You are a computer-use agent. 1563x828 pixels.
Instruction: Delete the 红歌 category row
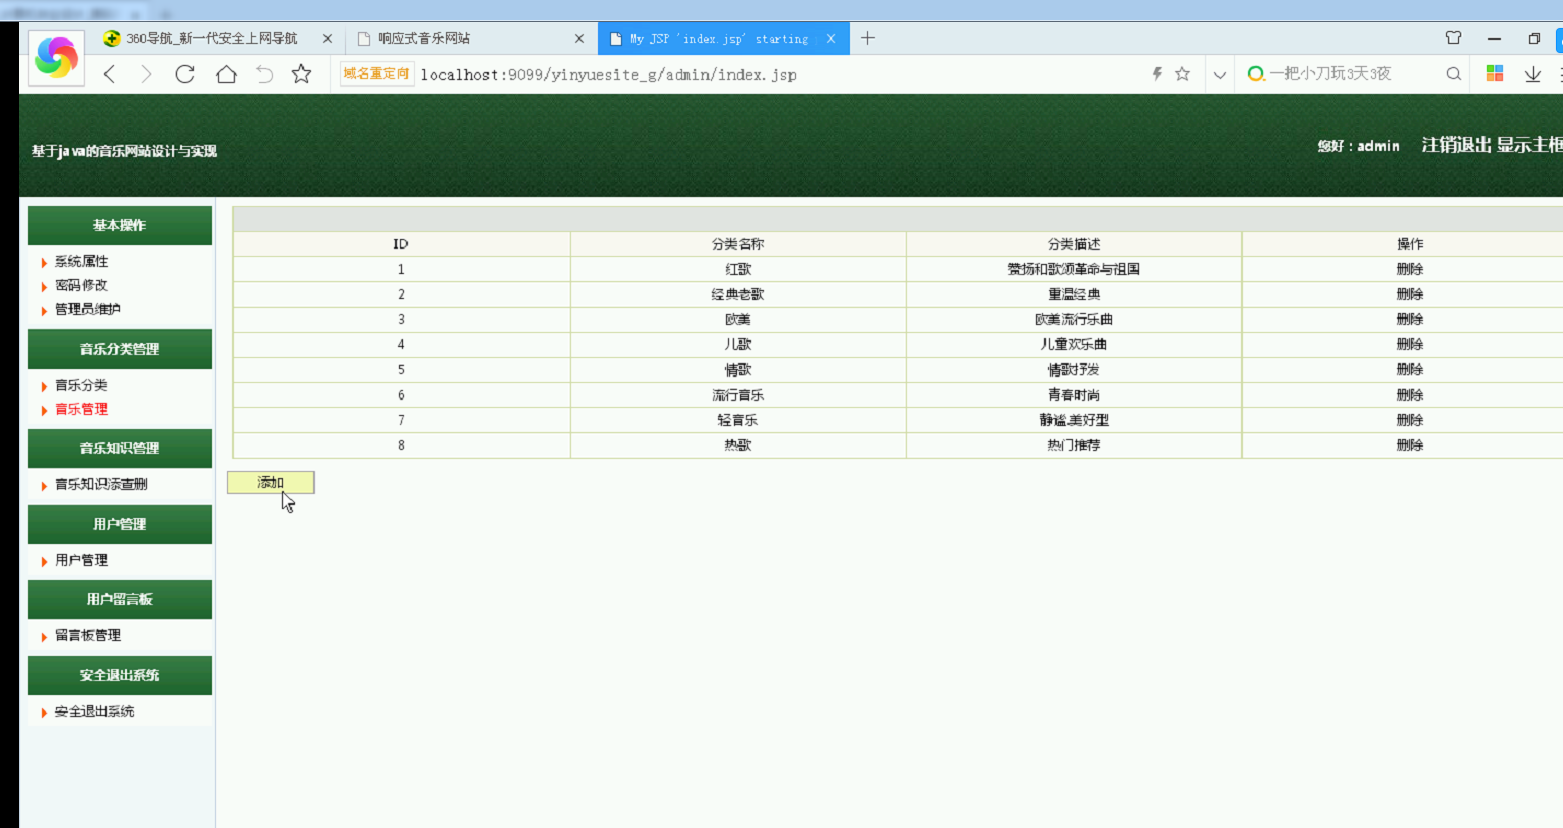pyautogui.click(x=1410, y=269)
